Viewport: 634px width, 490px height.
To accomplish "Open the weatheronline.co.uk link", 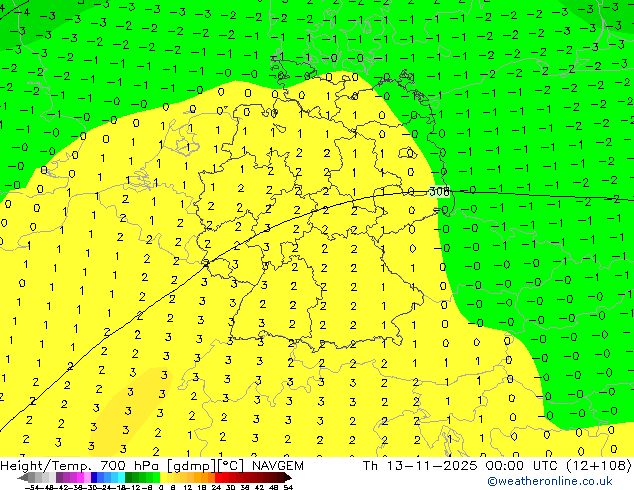I will pos(550,481).
